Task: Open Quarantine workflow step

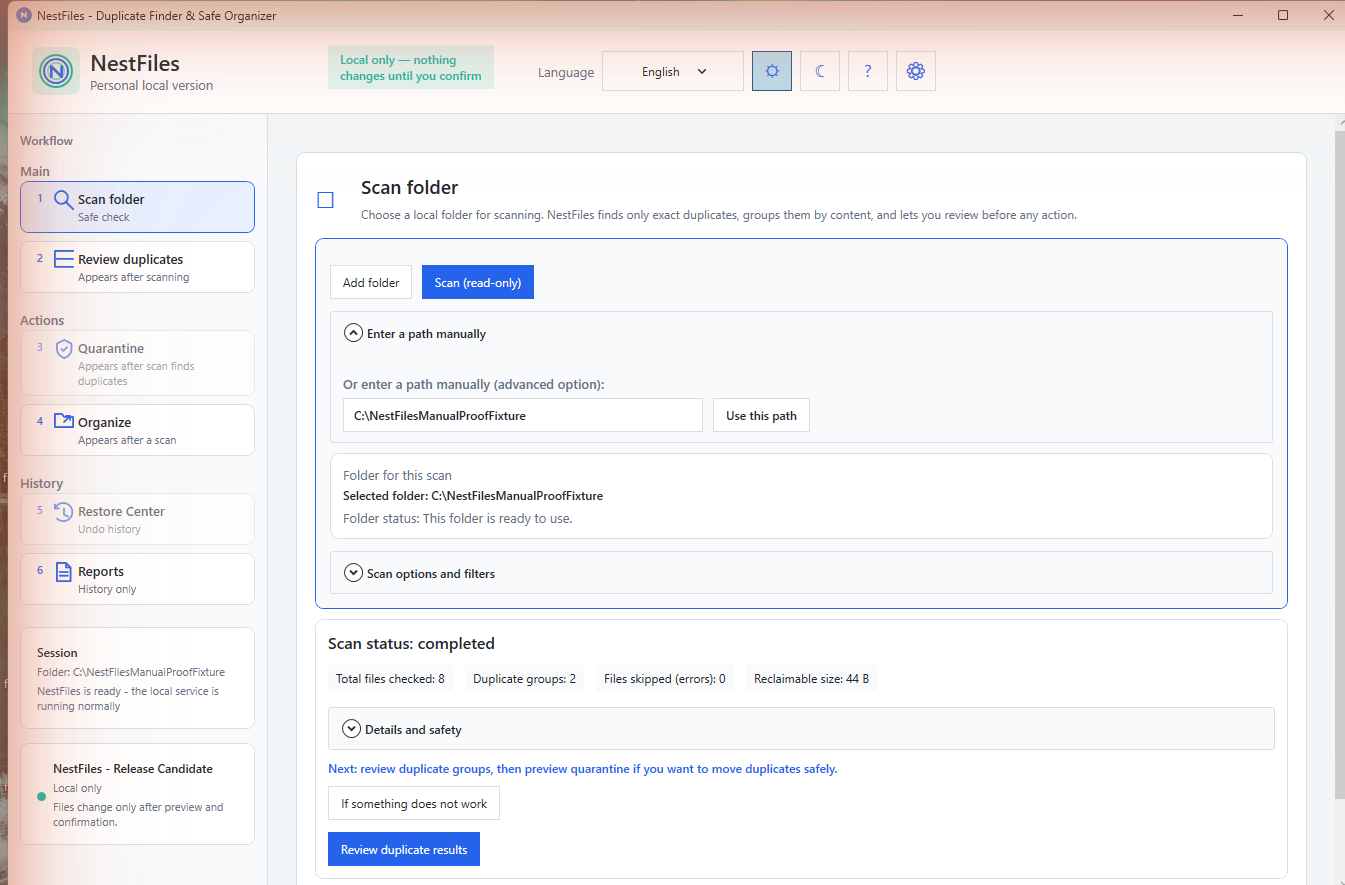Action: 138,363
